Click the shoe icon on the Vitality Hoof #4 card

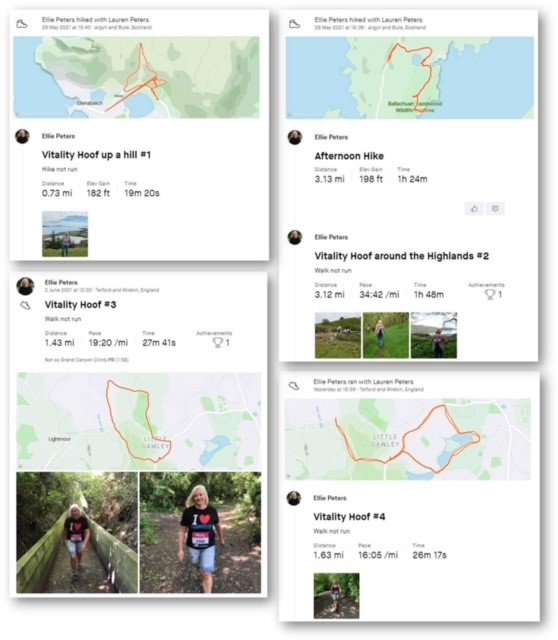coord(294,385)
